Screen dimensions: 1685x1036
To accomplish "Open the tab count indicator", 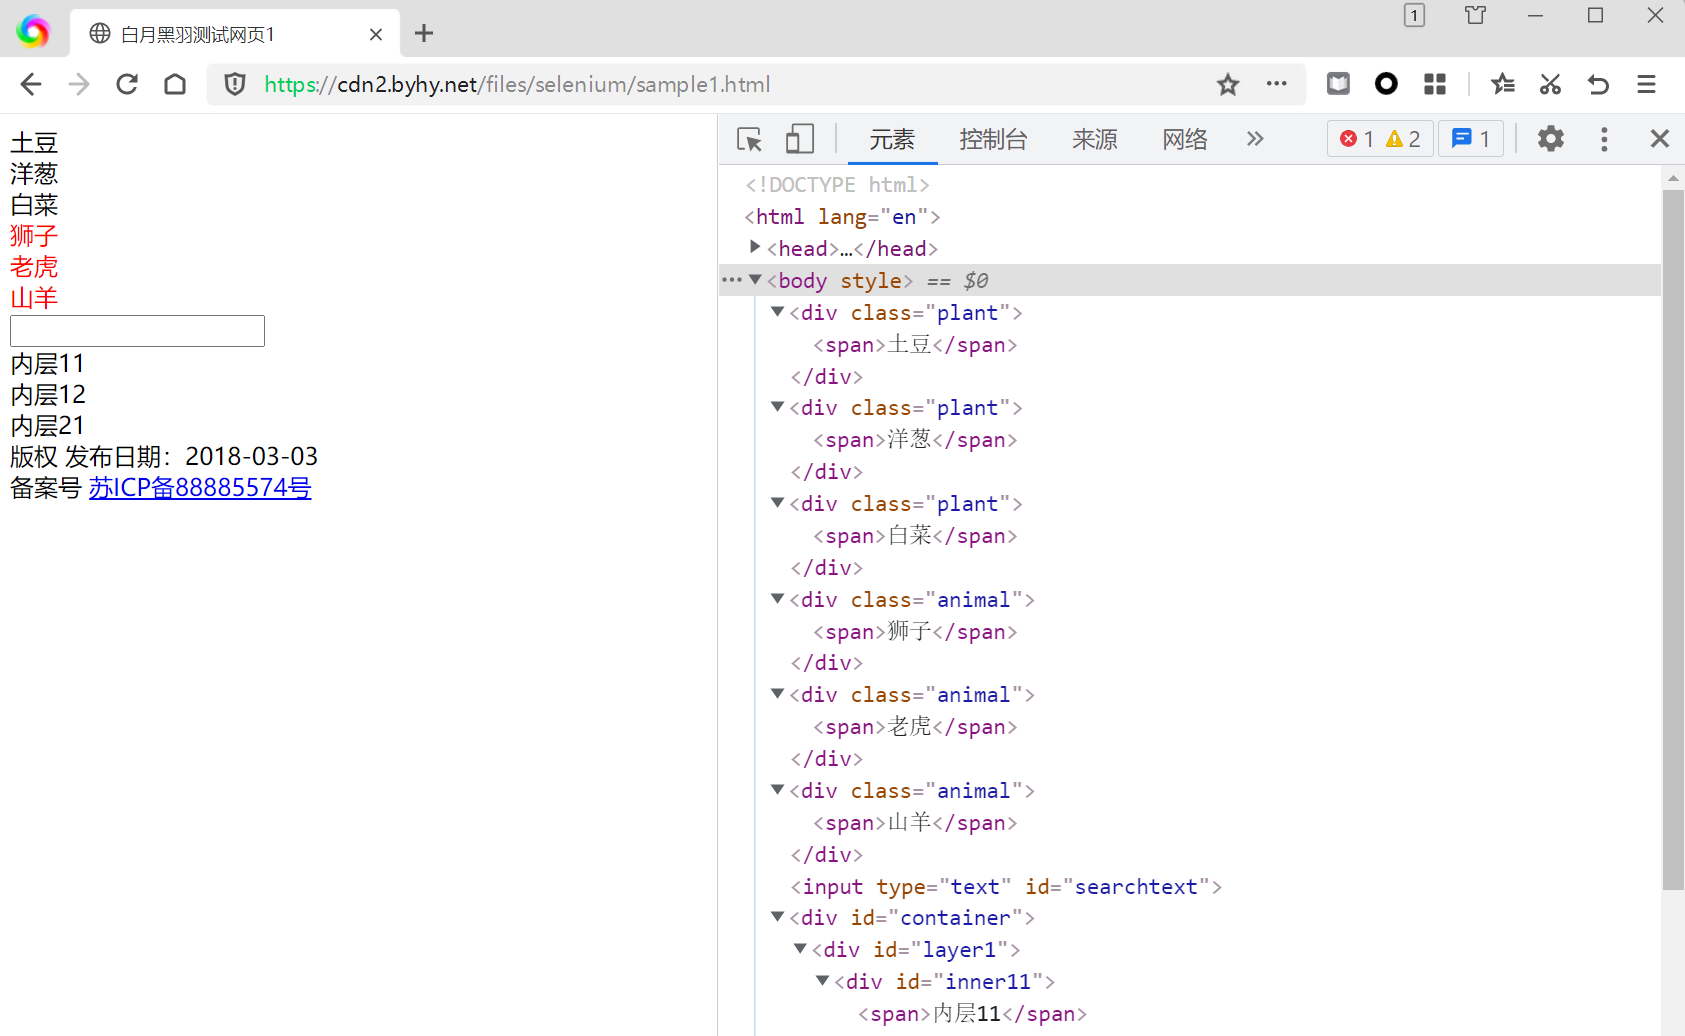I will click(x=1414, y=15).
